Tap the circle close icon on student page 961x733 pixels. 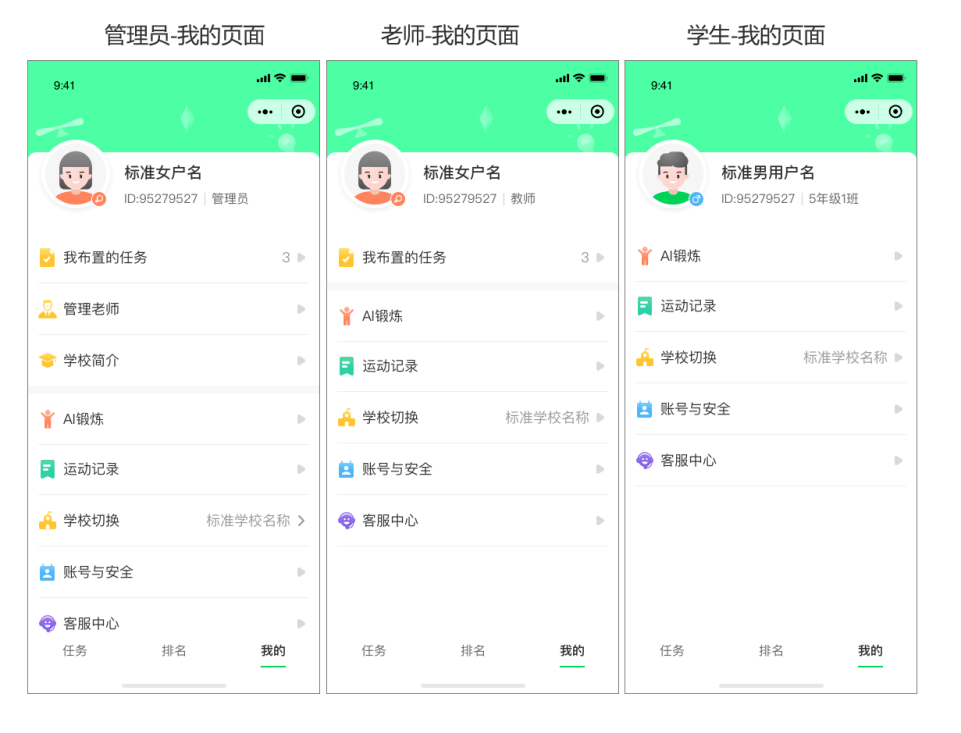[895, 112]
